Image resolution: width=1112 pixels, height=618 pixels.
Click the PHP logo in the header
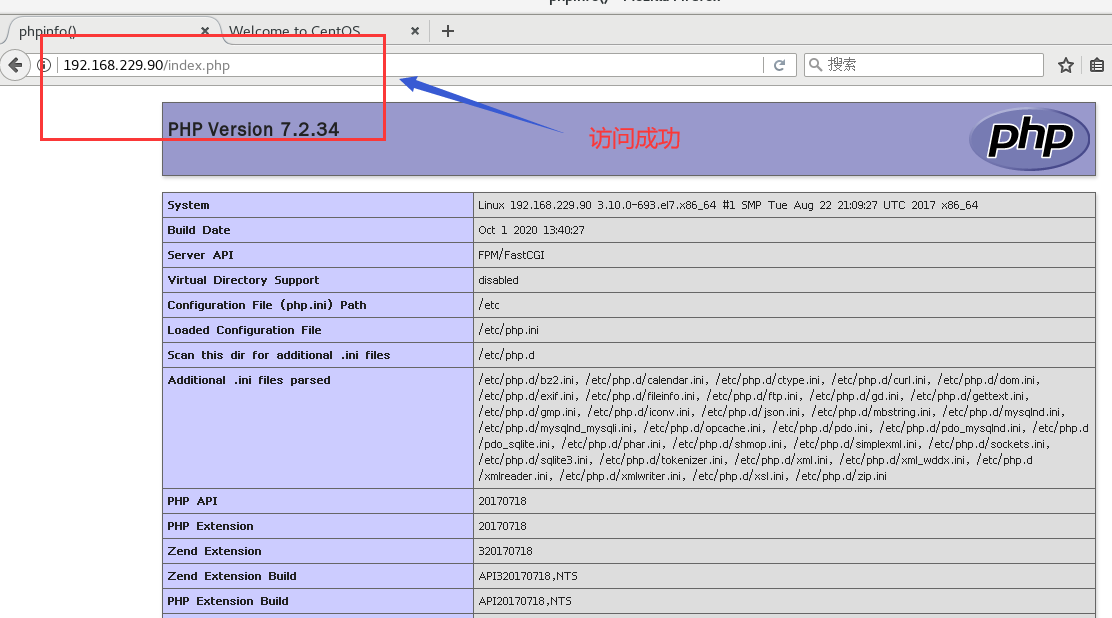1029,138
